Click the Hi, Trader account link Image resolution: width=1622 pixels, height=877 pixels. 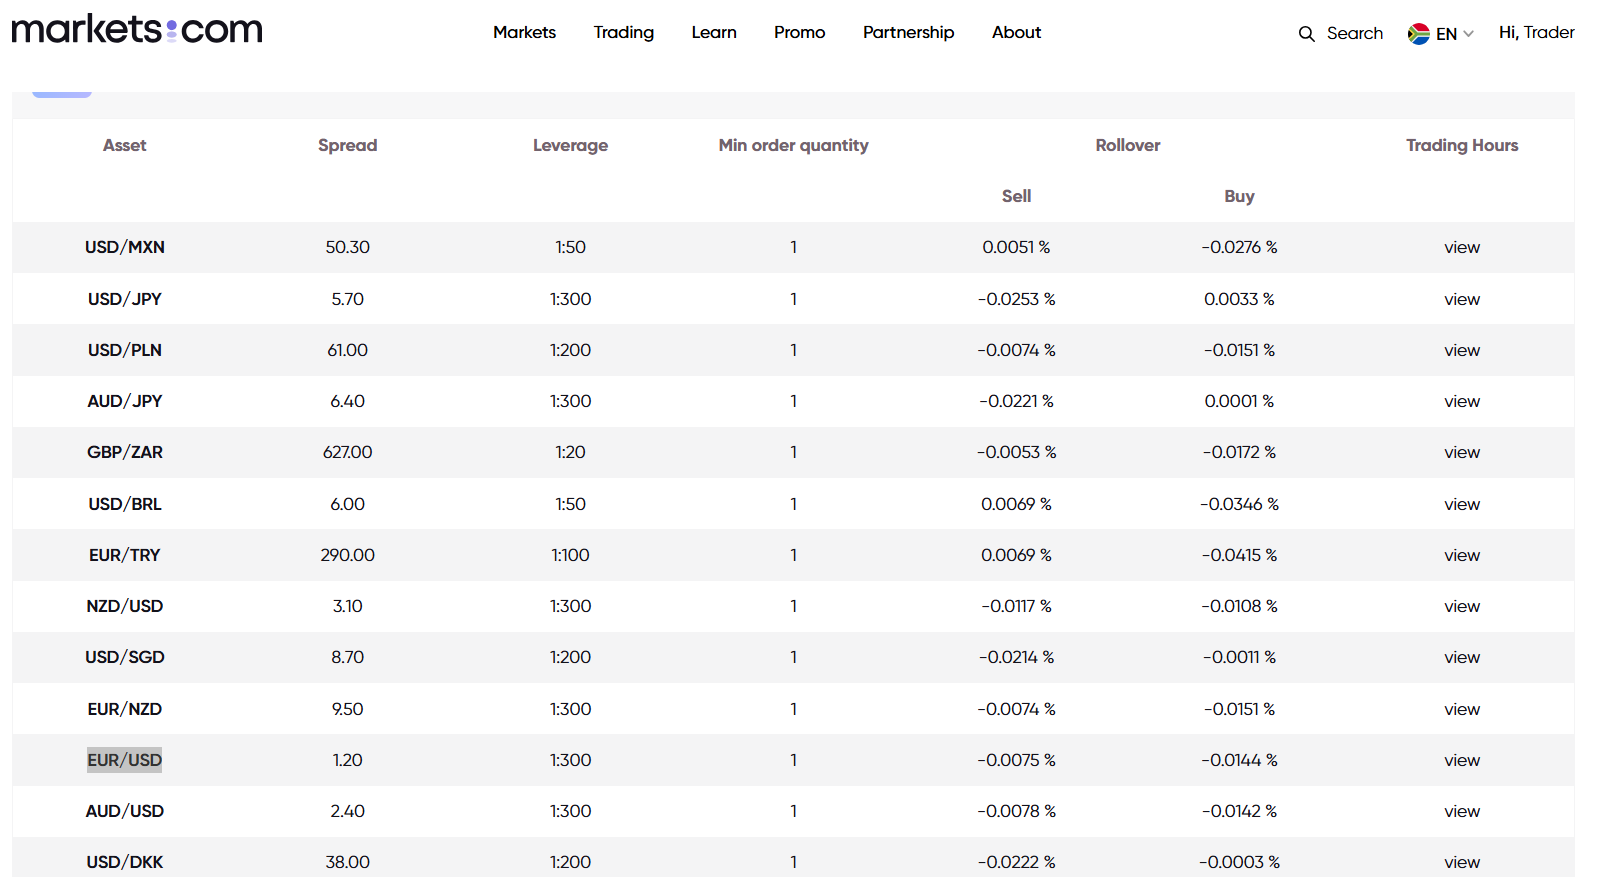(1536, 32)
